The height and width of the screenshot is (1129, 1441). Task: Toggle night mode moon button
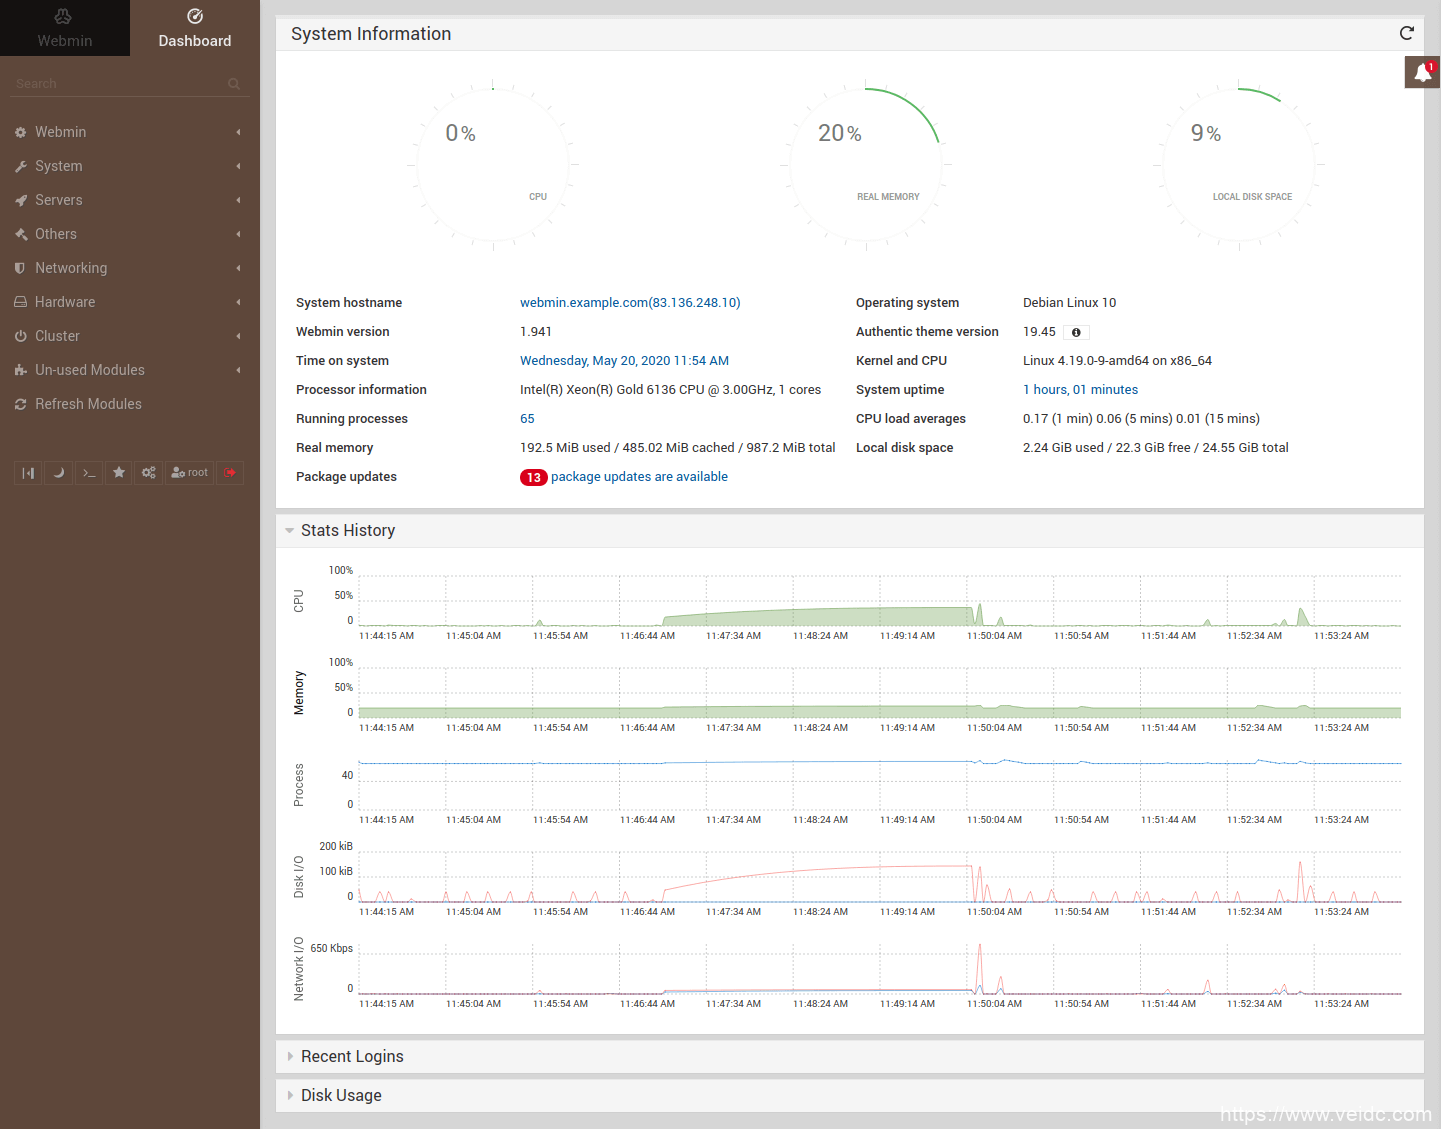click(x=59, y=473)
